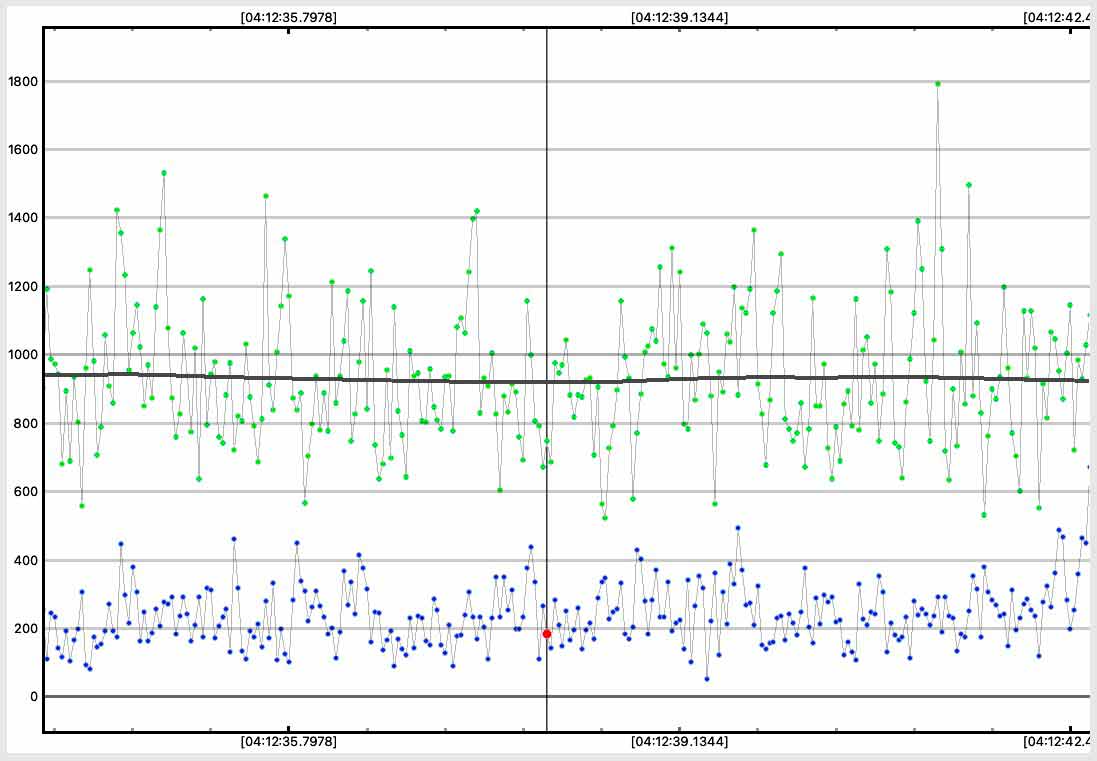1097x761 pixels.
Task: Select the bottom 04:12:35.7978 timestamp label
Action: [289, 742]
